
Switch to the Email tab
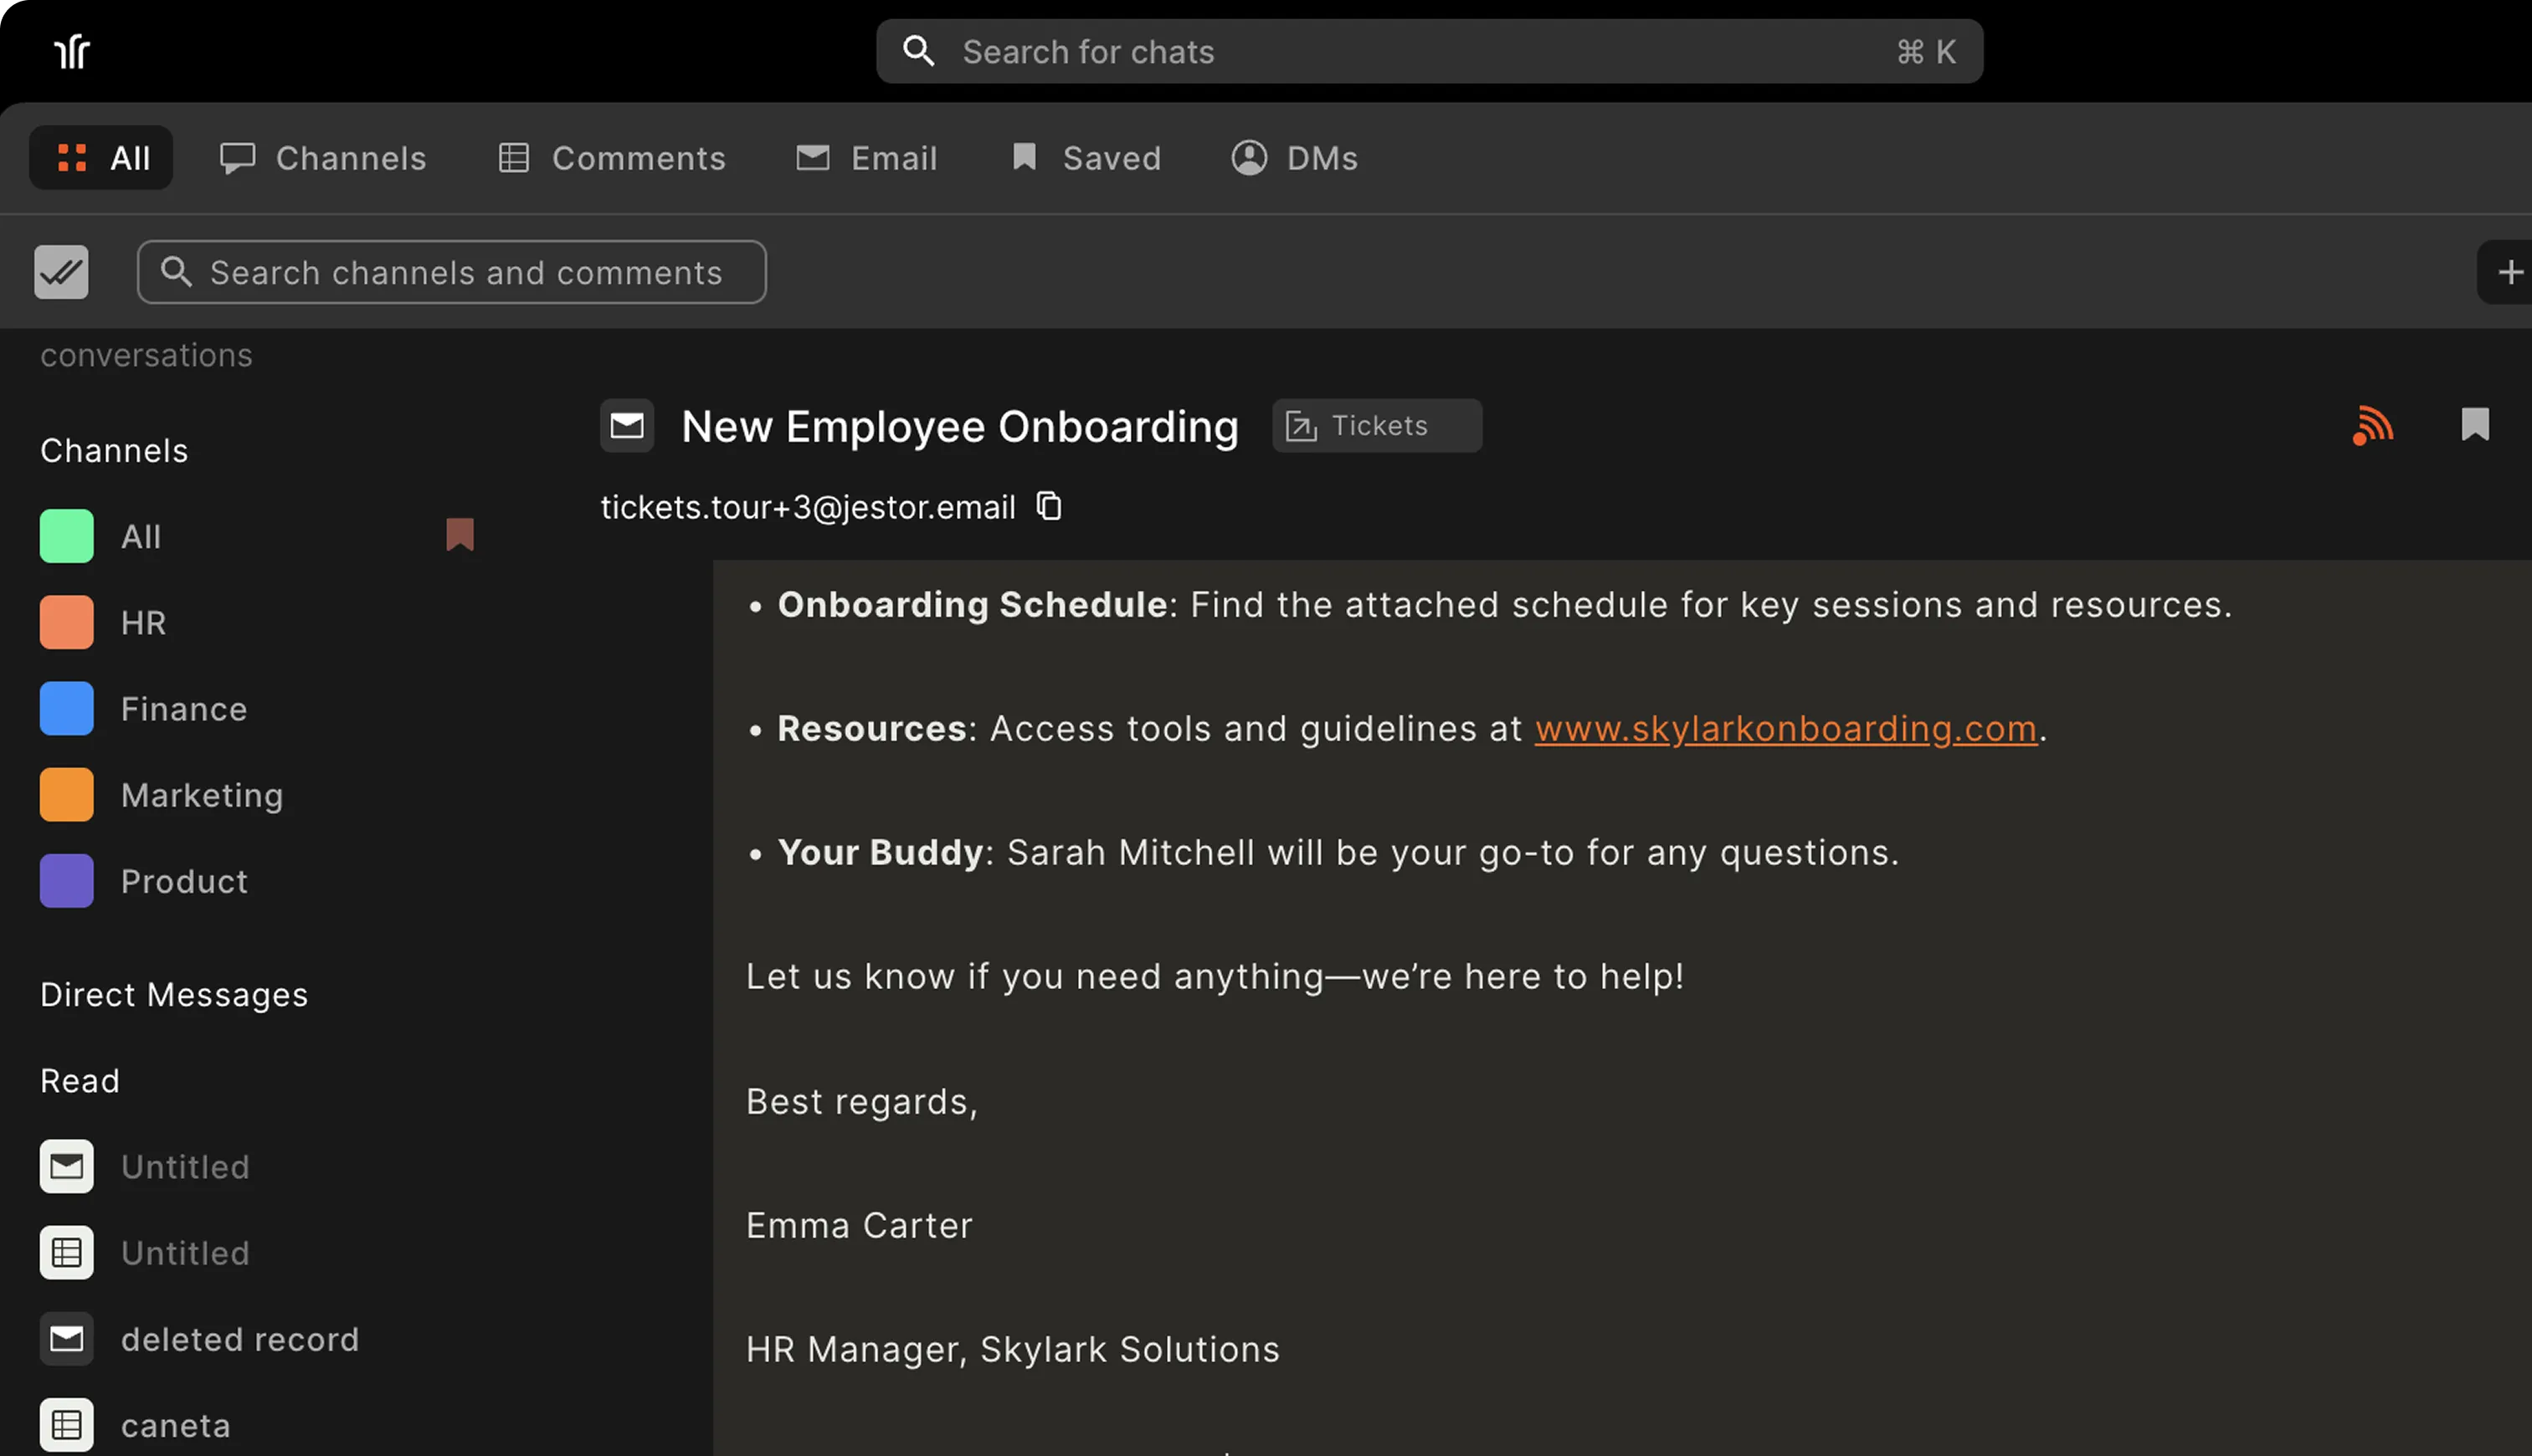point(866,157)
